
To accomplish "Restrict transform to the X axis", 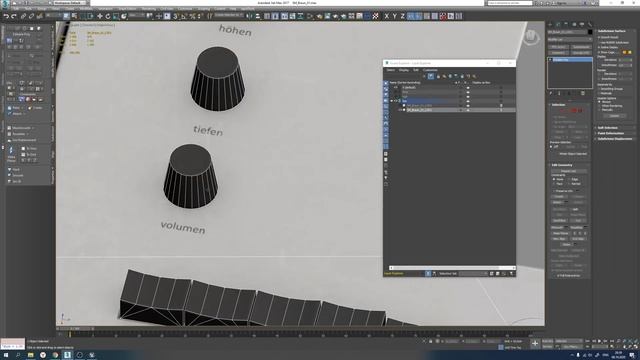I will (x=387, y=16).
